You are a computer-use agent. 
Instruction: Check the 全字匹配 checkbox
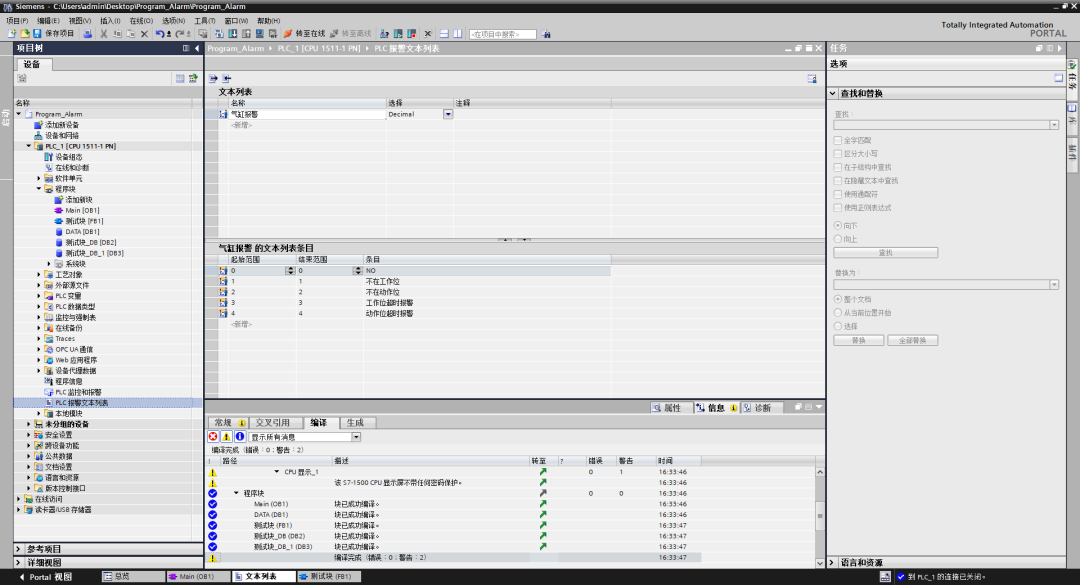click(838, 140)
